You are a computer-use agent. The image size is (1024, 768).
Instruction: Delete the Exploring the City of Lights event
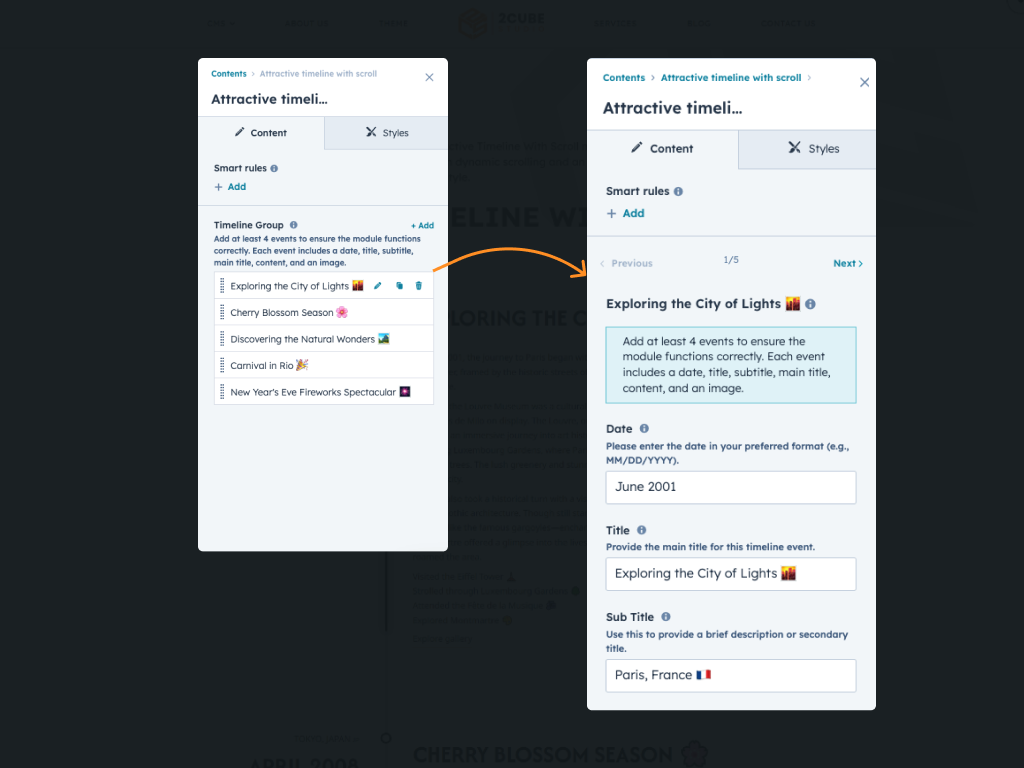(419, 286)
